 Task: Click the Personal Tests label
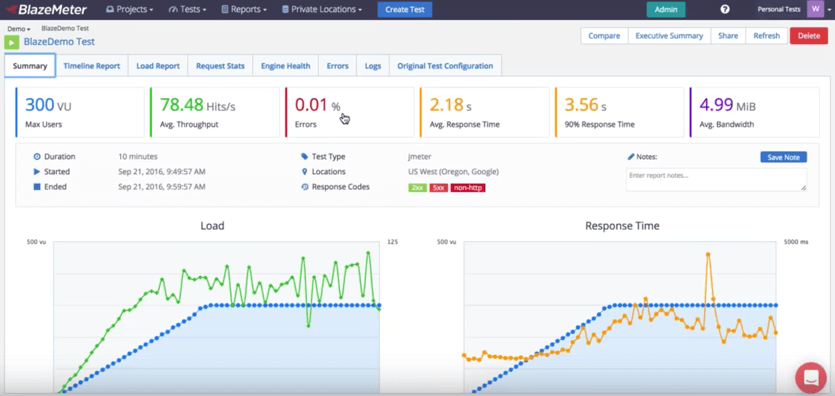click(x=779, y=9)
